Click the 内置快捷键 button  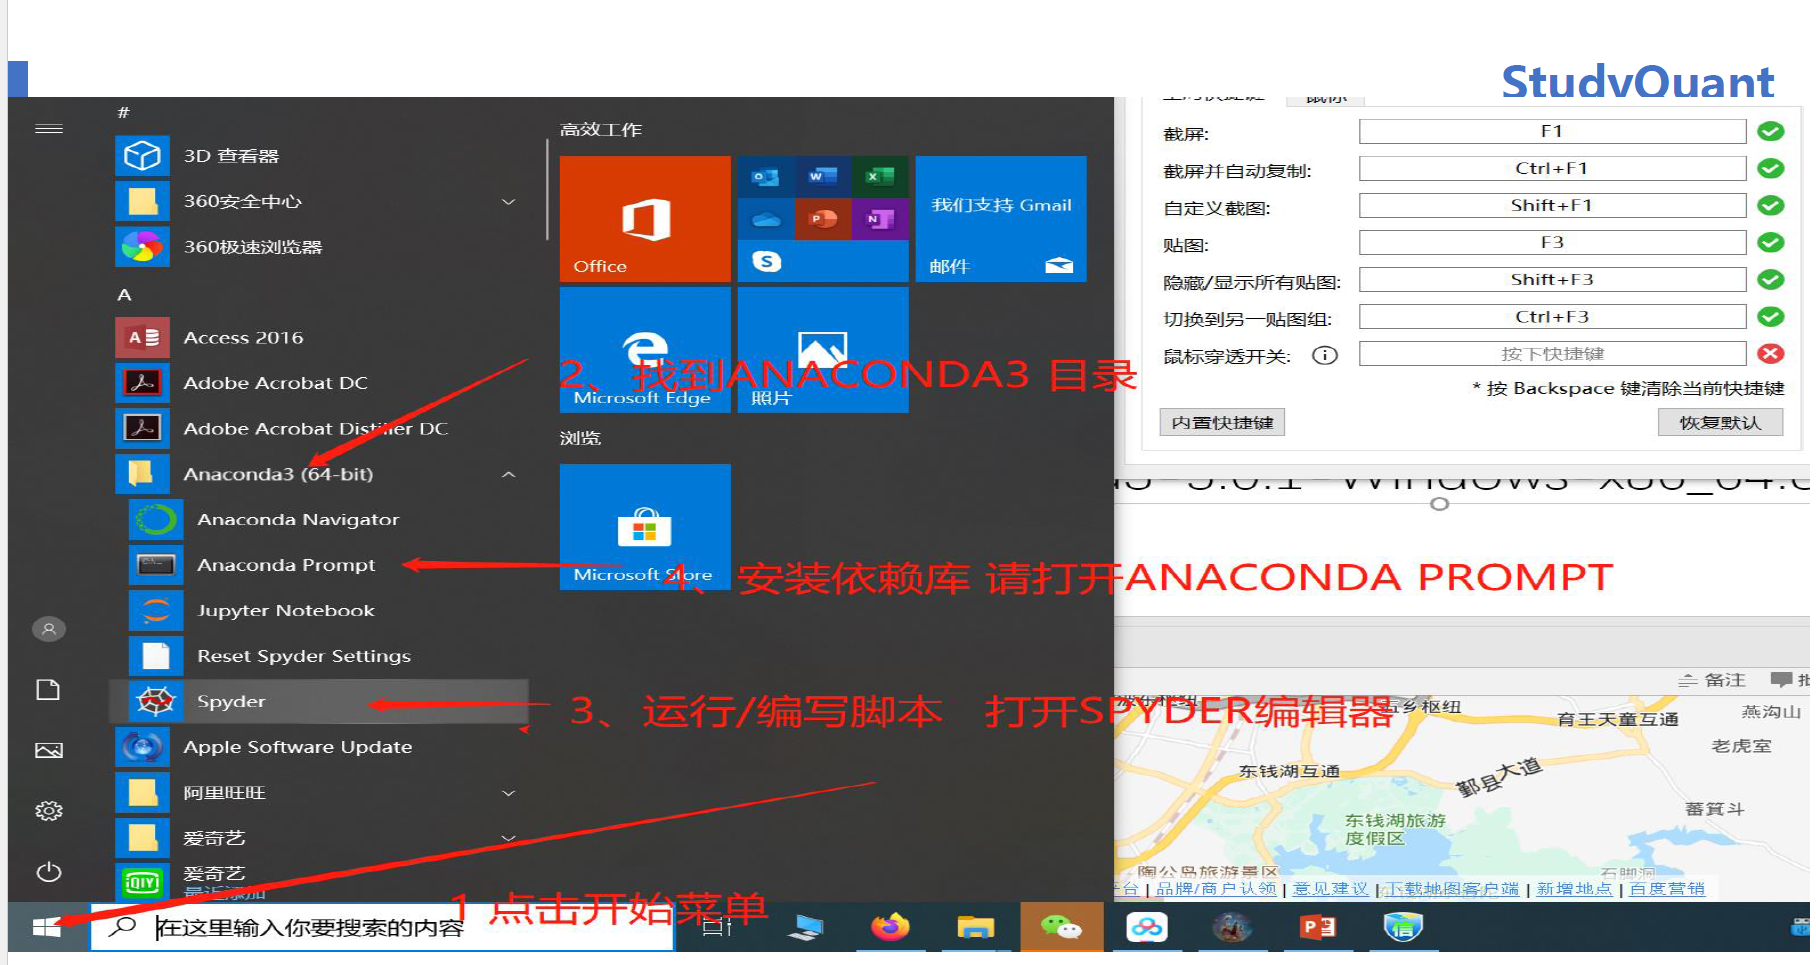tap(1222, 423)
